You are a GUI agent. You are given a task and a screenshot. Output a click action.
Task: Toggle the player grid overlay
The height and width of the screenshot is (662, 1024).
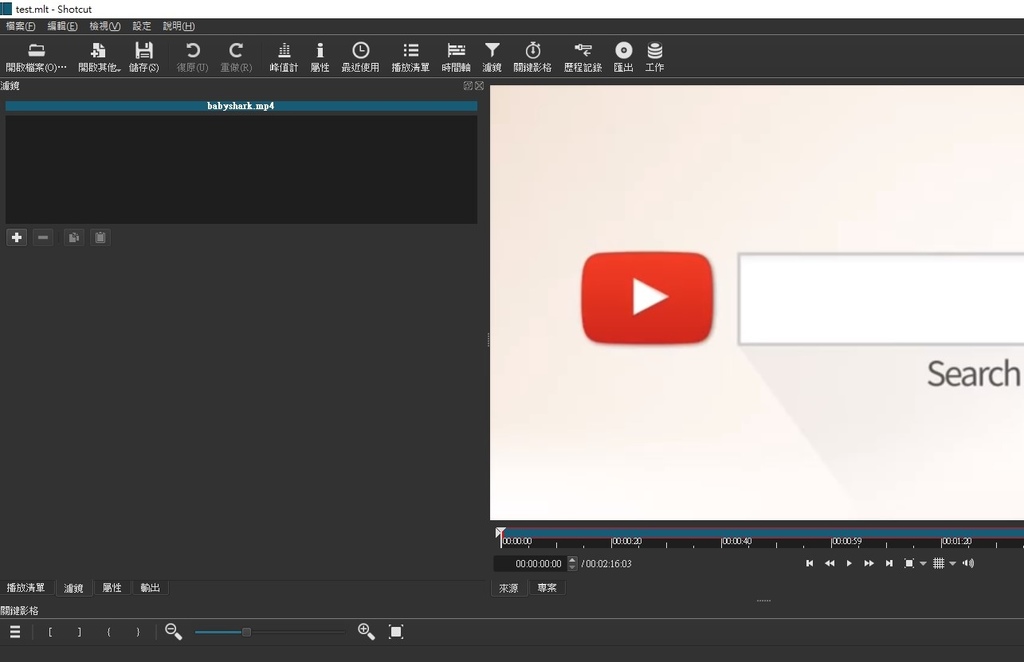pyautogui.click(x=938, y=563)
